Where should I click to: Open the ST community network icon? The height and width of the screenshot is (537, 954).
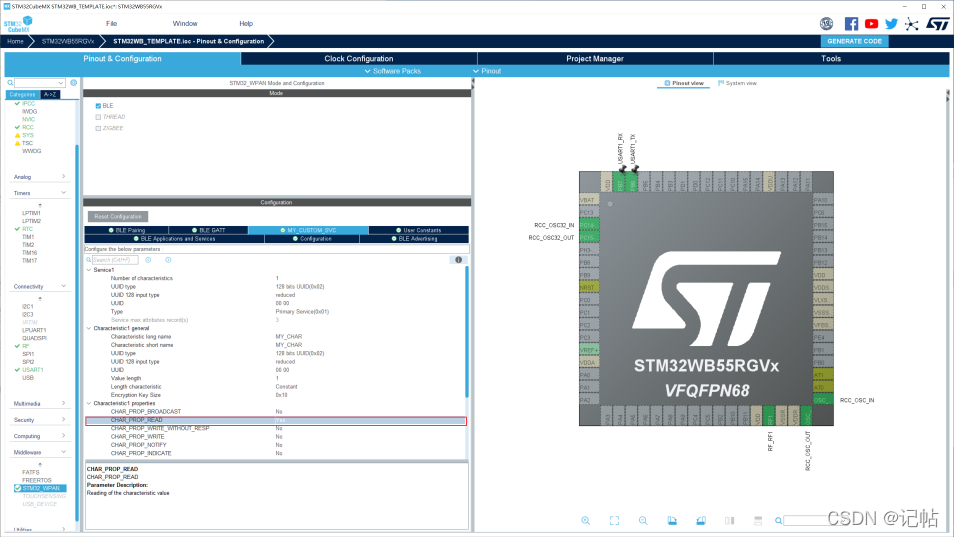(911, 24)
